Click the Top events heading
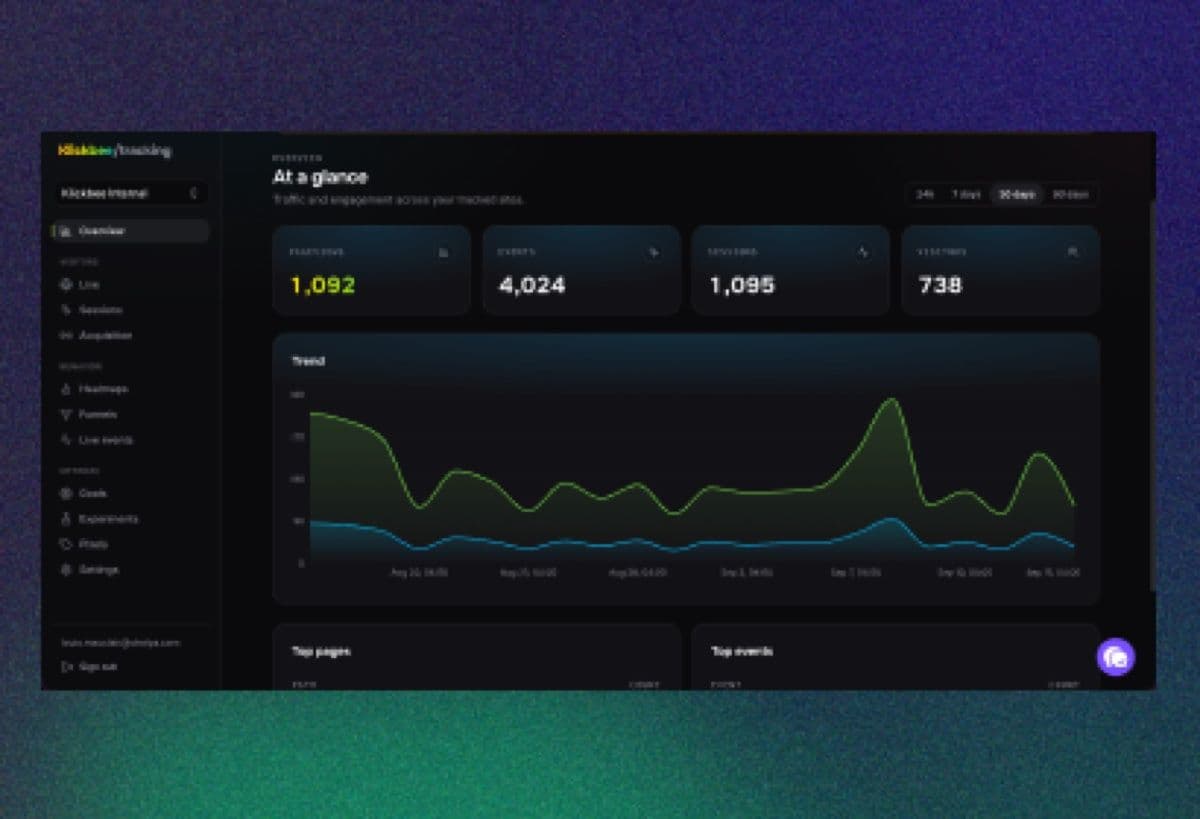1200x819 pixels. coord(742,651)
